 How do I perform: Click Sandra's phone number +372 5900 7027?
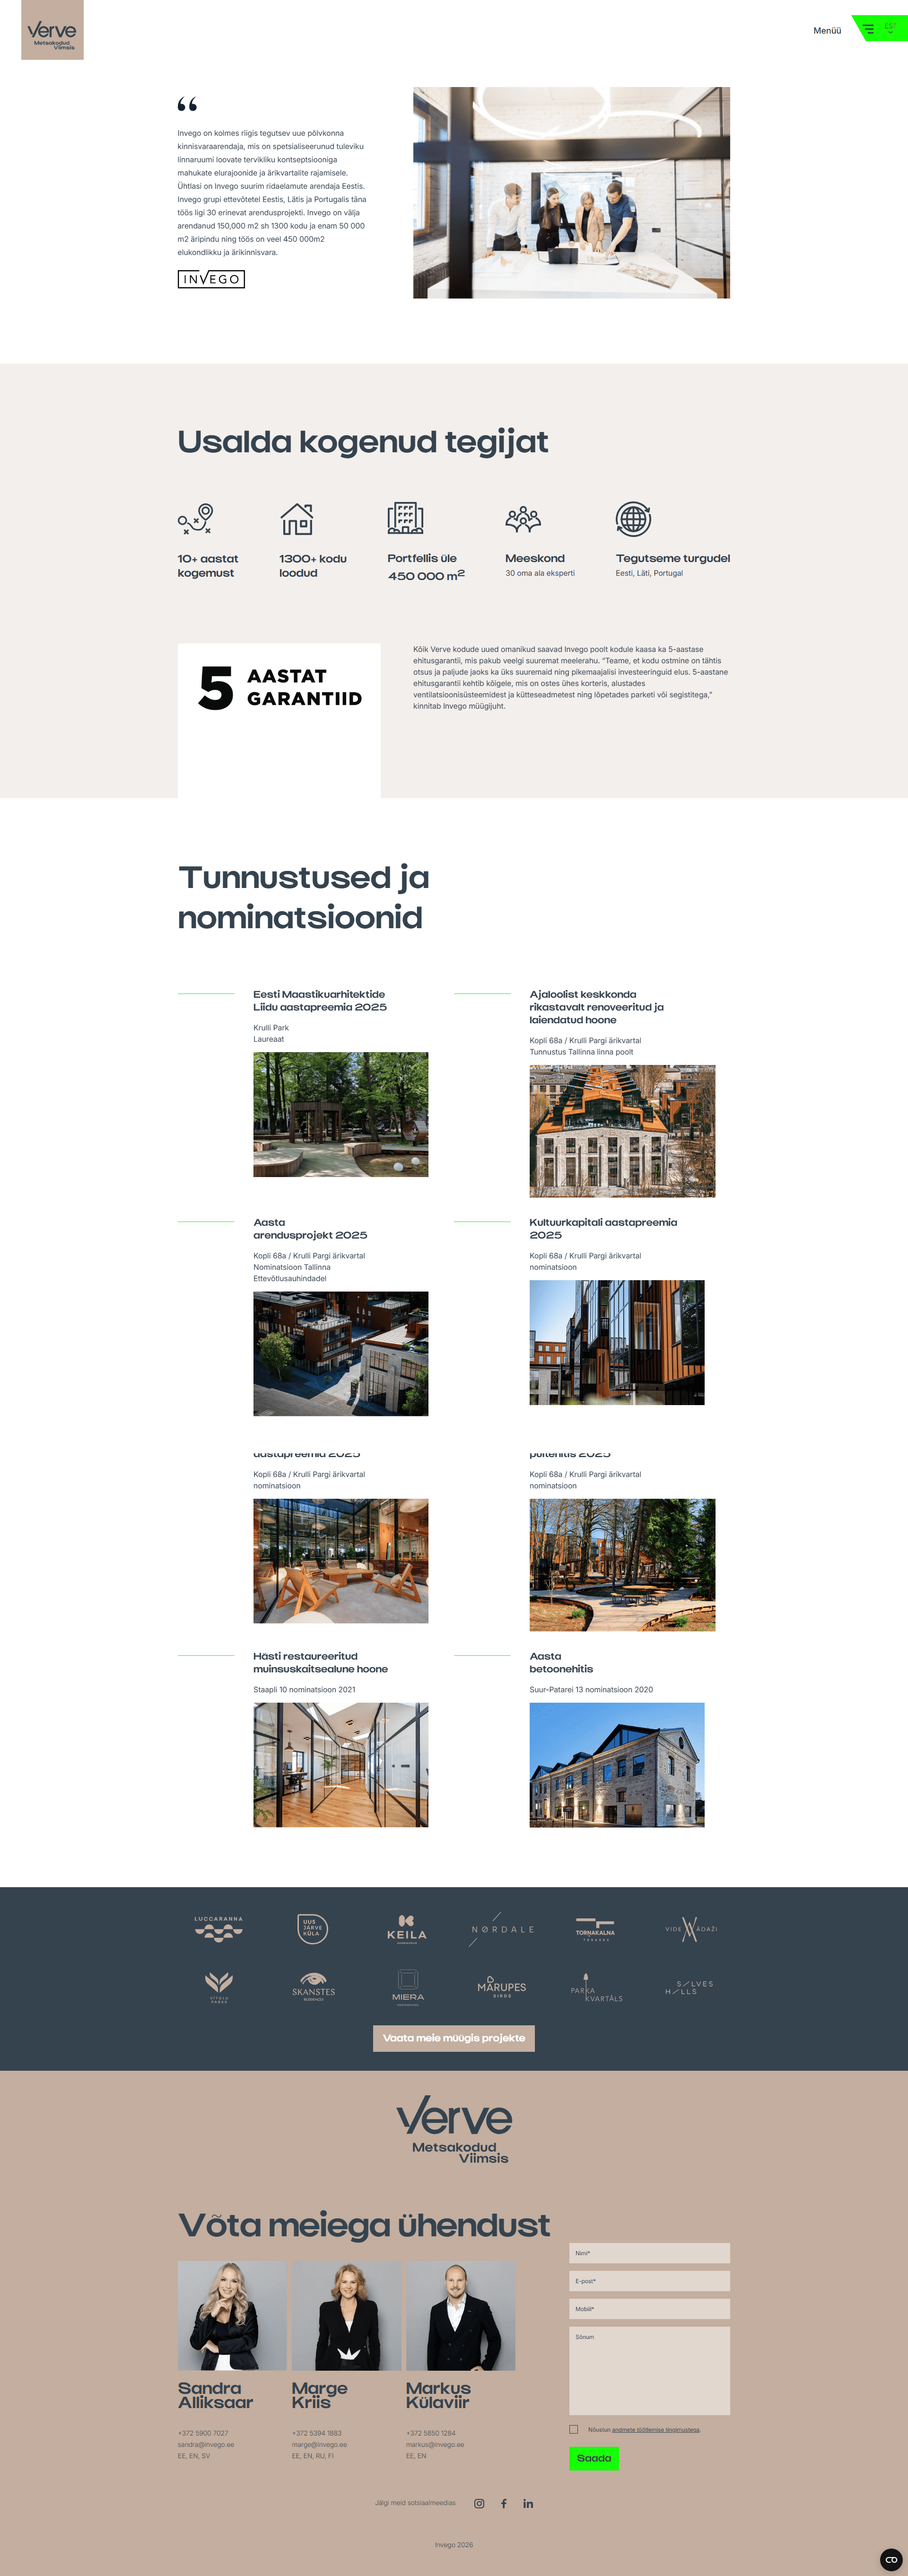pyautogui.click(x=203, y=2433)
